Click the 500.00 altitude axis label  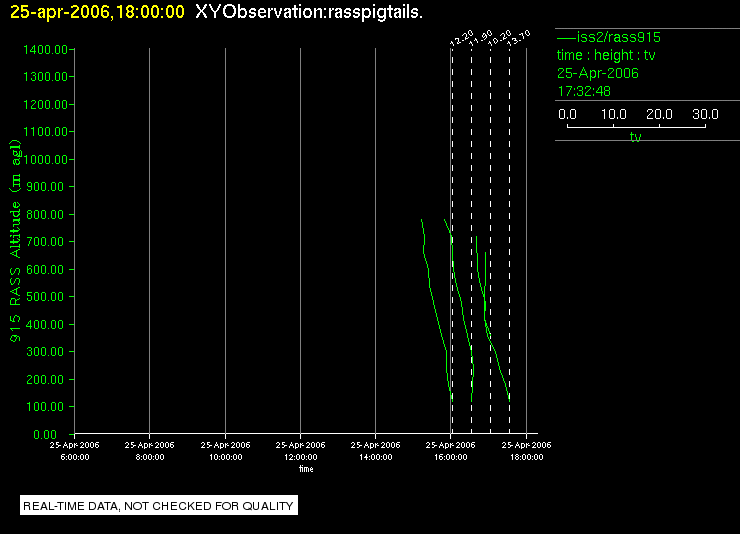coord(45,297)
